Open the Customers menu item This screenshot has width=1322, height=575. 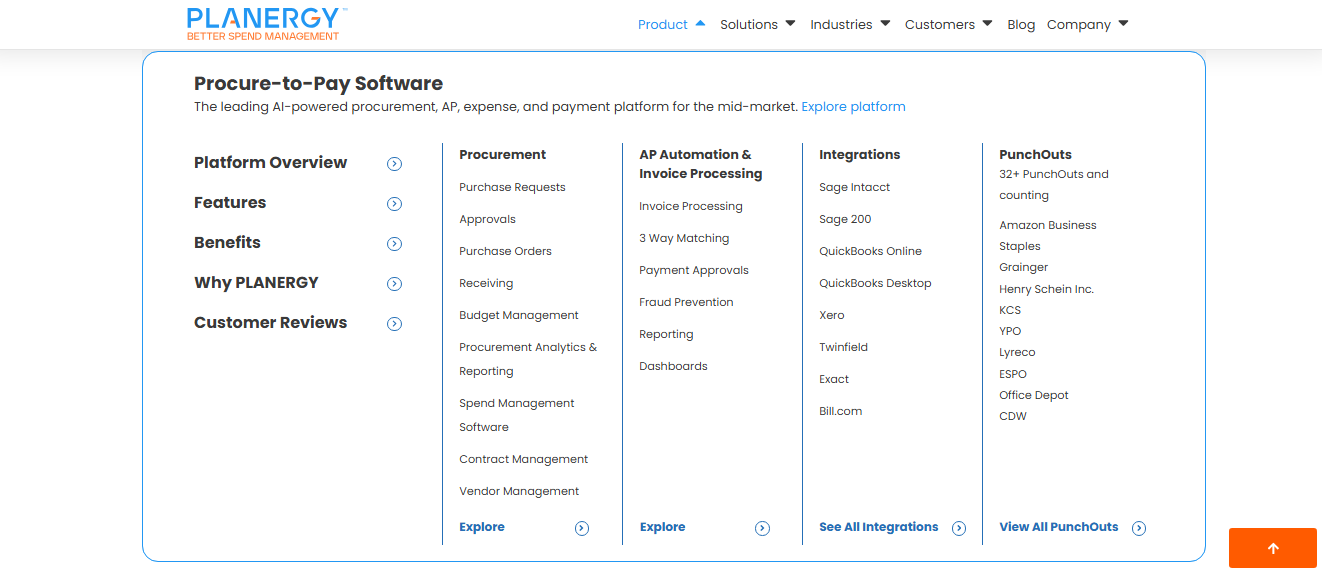click(940, 24)
